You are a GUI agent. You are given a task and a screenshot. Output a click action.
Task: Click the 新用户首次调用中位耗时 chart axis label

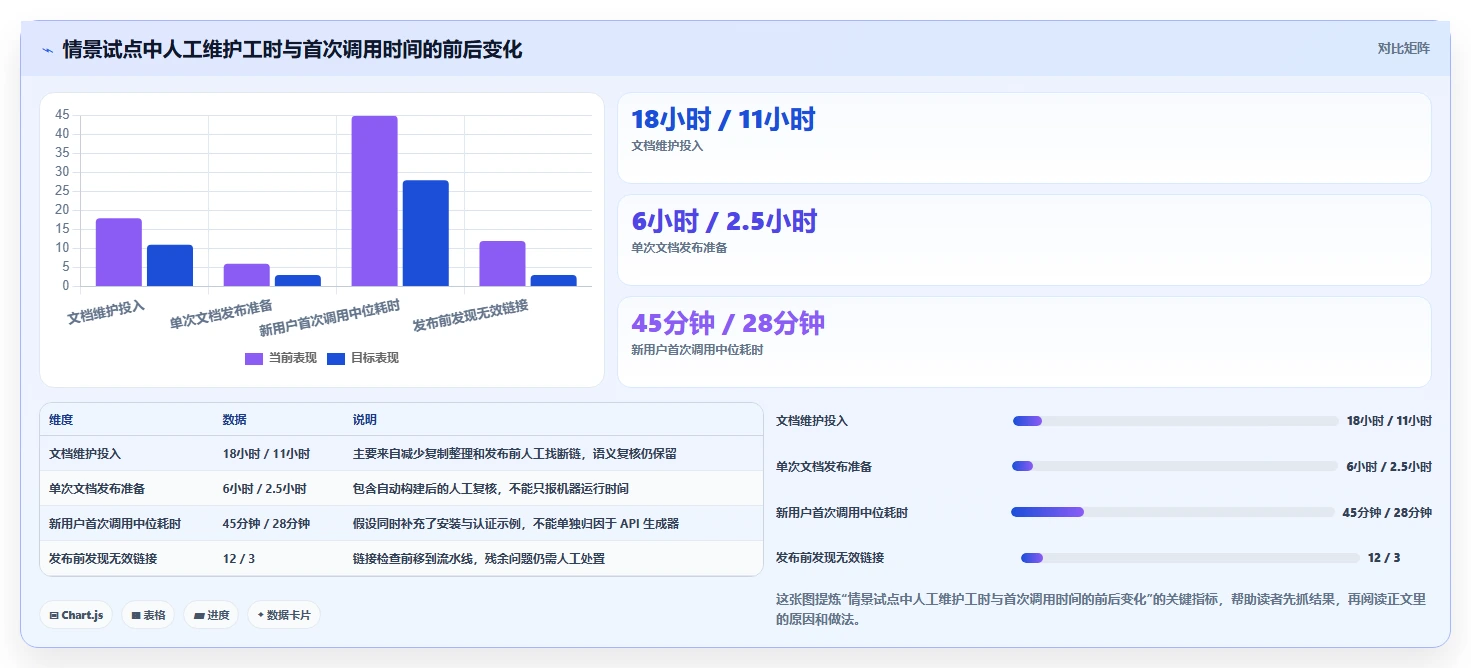tap(329, 318)
